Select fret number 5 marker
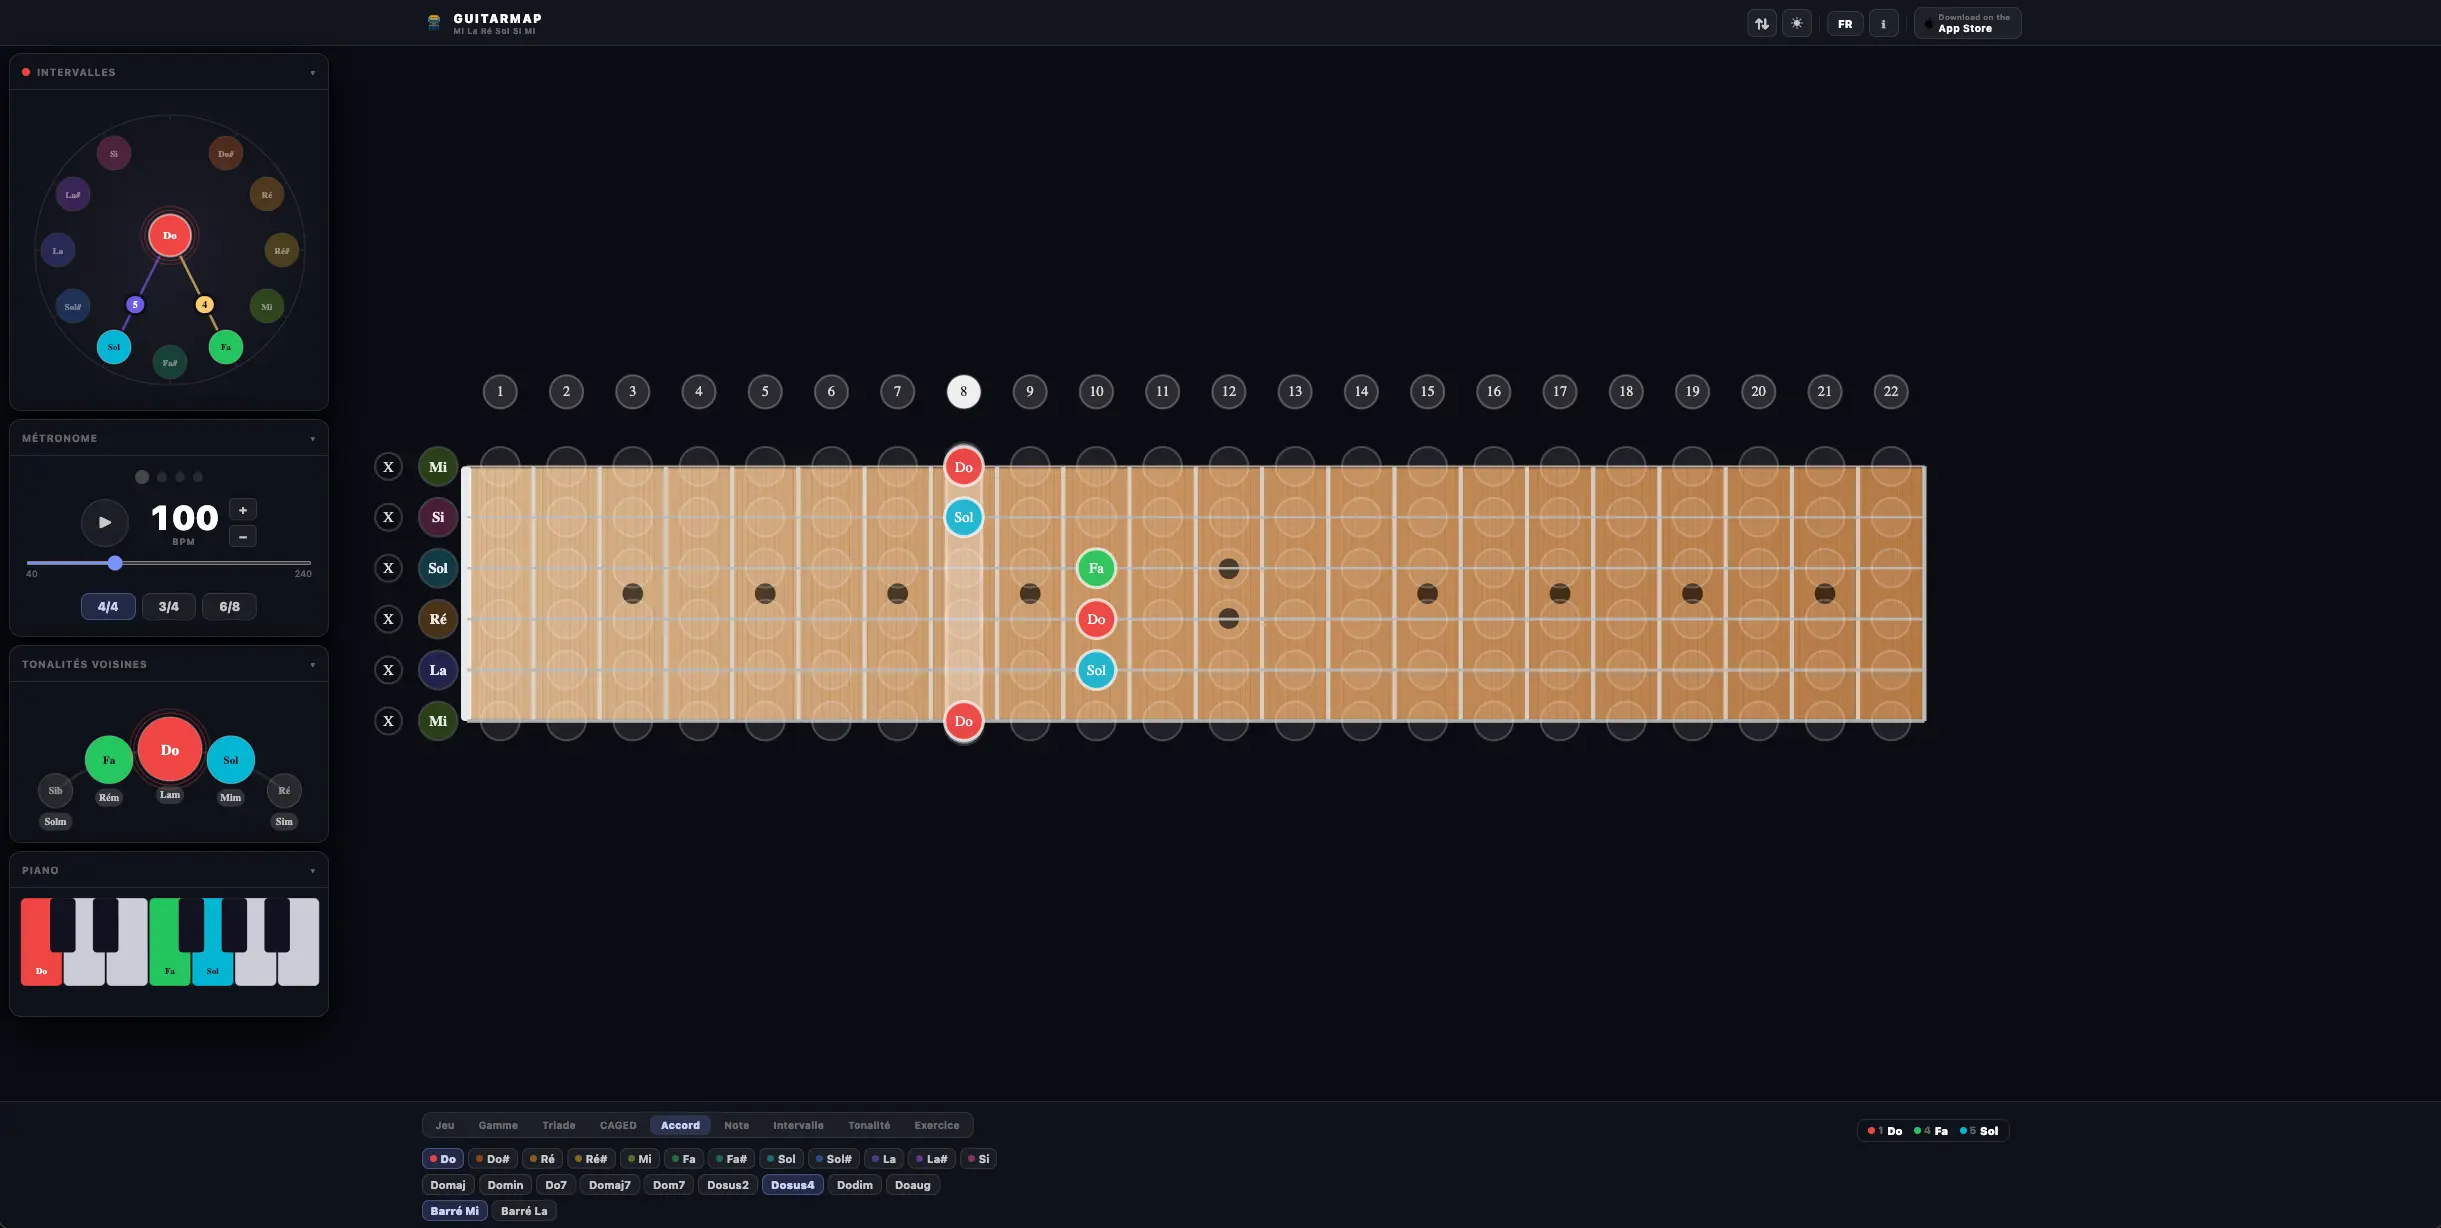 tap(765, 391)
